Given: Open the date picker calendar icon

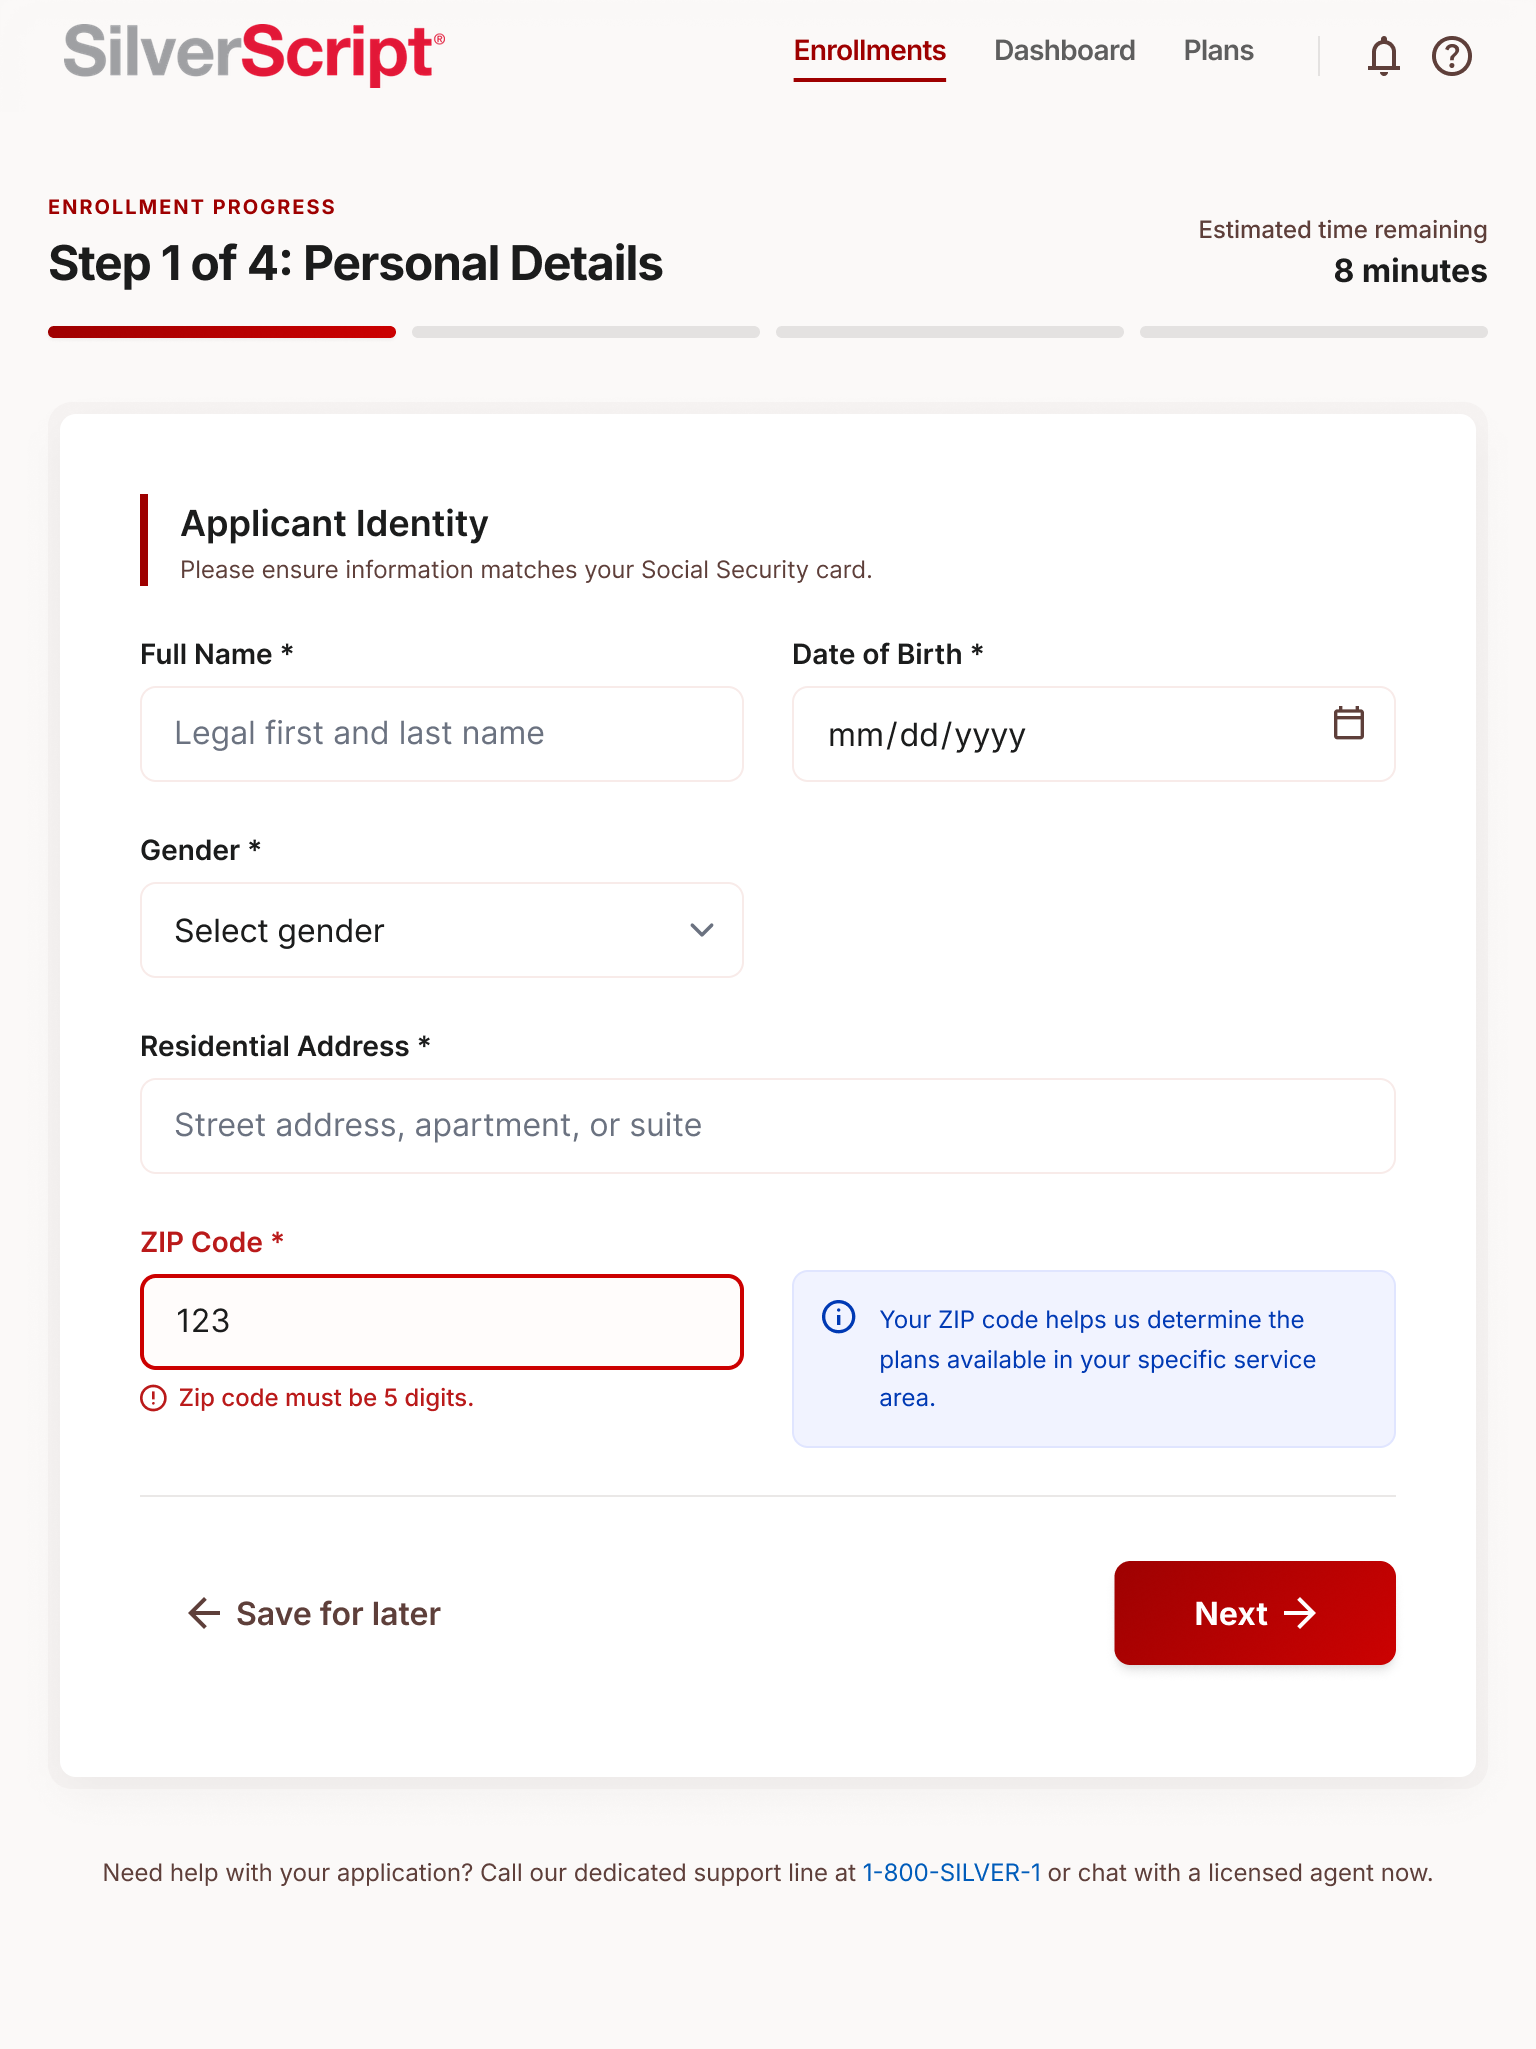Looking at the screenshot, I should (1348, 723).
